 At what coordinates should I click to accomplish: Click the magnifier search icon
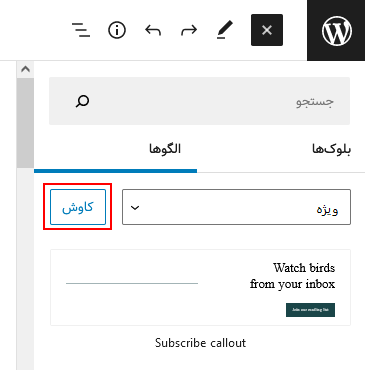(x=82, y=101)
